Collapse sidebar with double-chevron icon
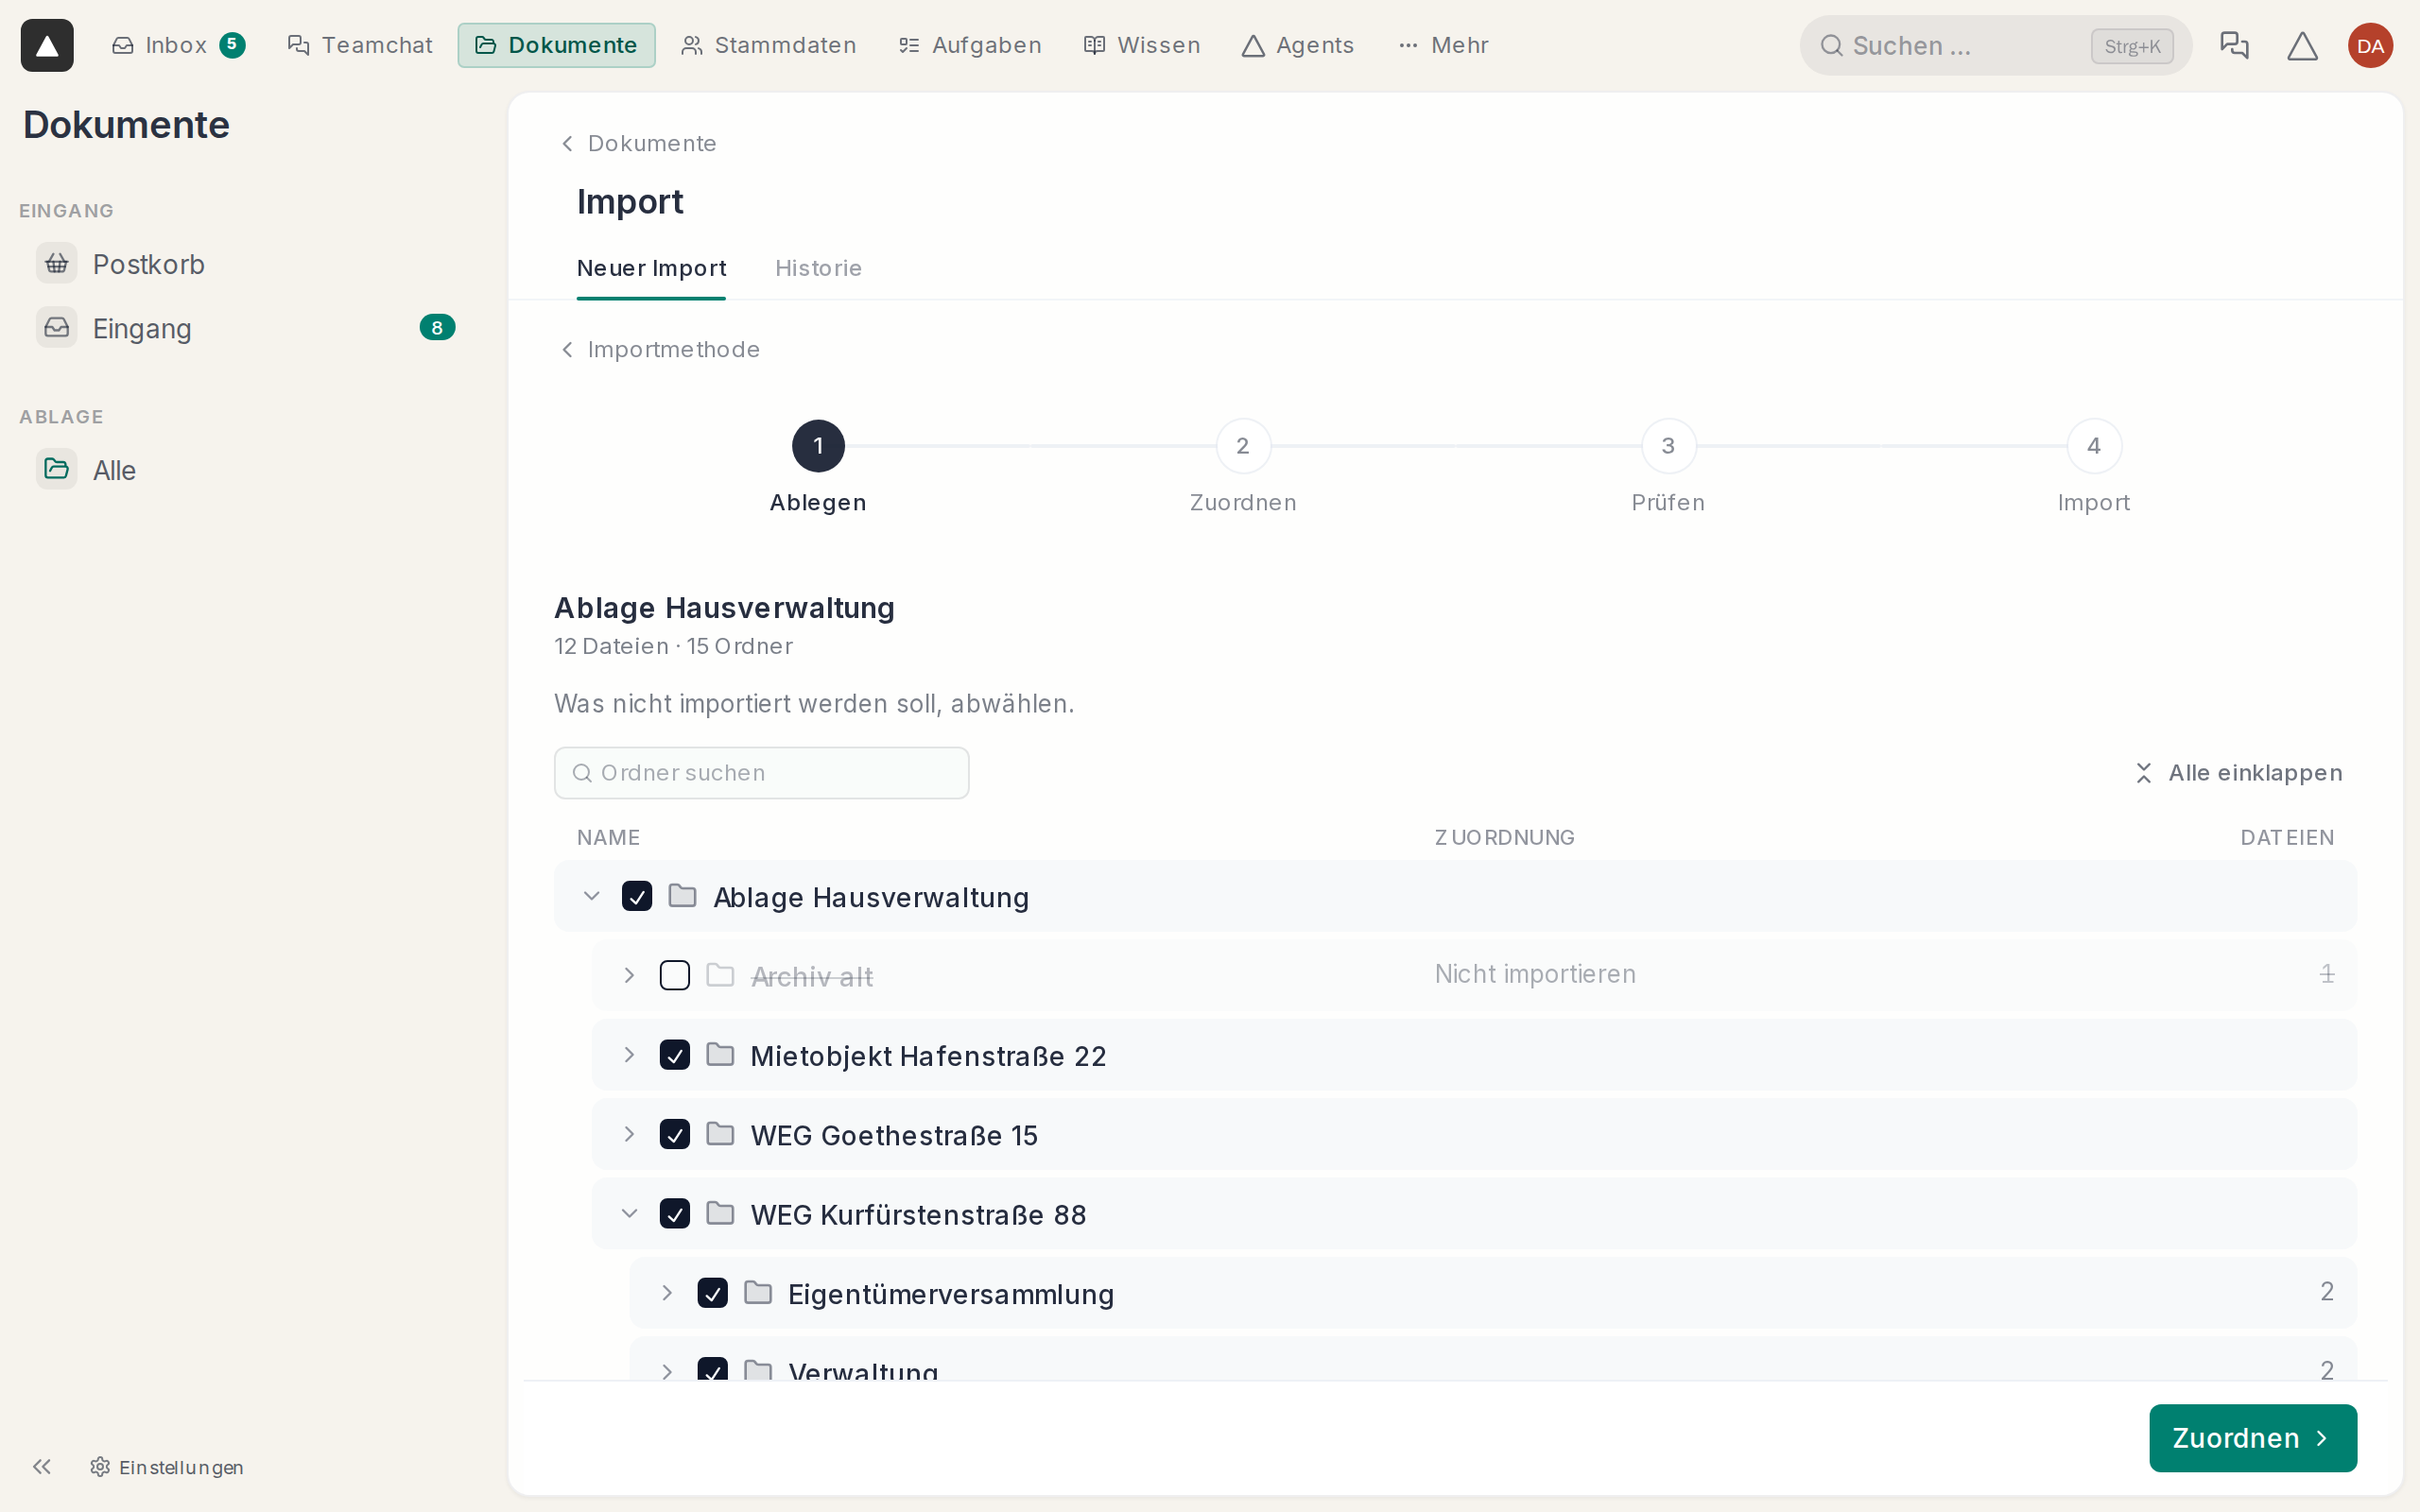The image size is (2420, 1512). coord(42,1466)
